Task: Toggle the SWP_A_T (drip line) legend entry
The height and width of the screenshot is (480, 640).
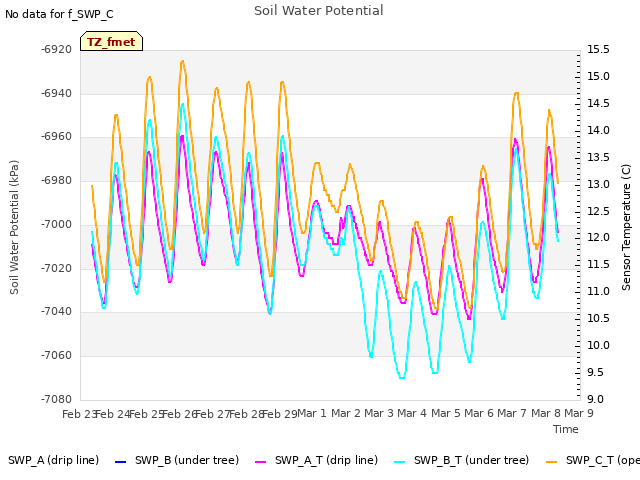Action: coord(316,460)
